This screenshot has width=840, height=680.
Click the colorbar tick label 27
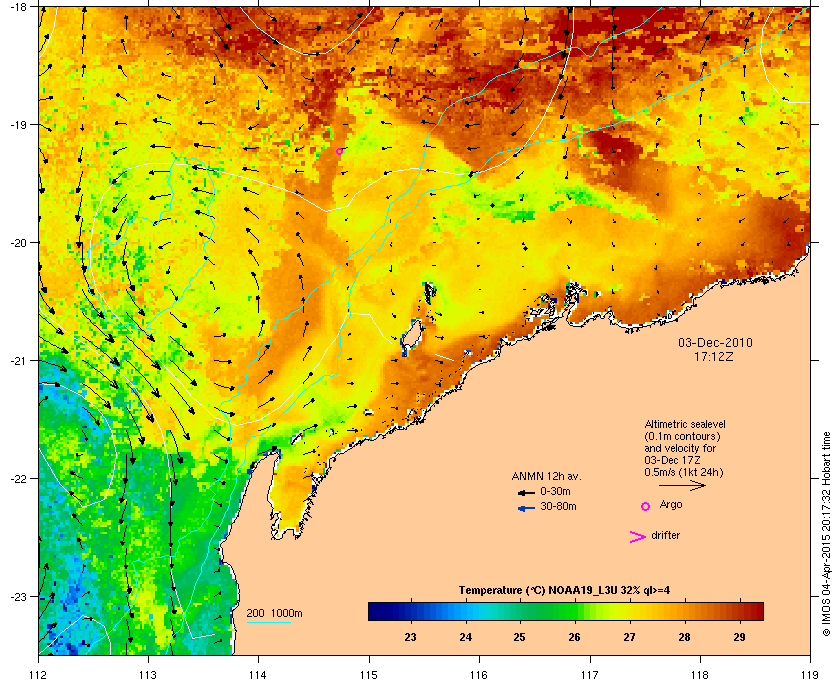pos(629,637)
